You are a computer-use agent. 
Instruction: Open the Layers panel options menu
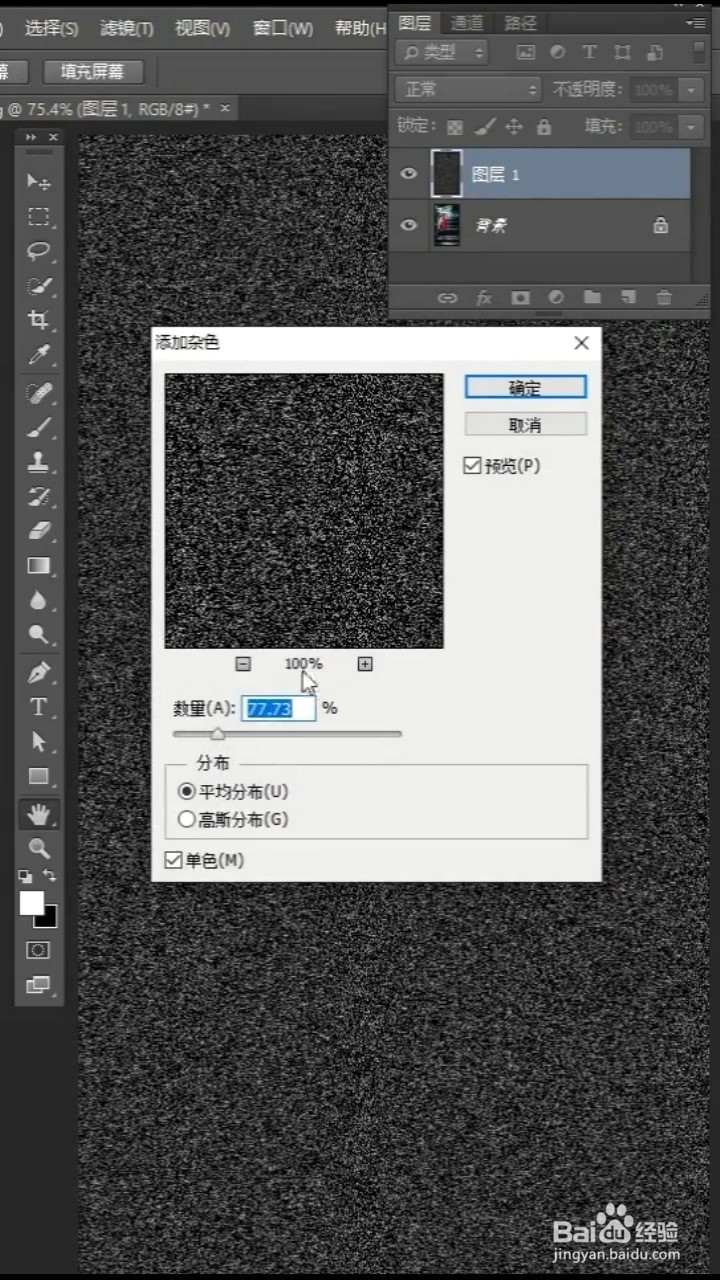tap(696, 22)
